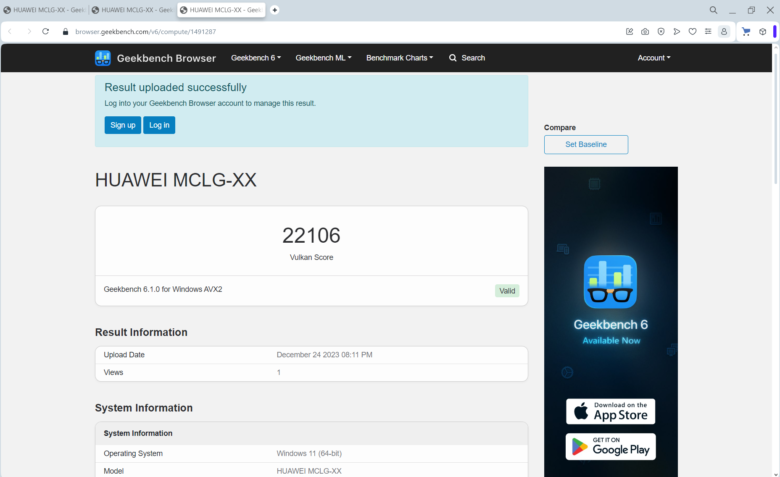Click the magnifier icon beside Search in navbar
Screen dimensions: 780x477
(453, 58)
